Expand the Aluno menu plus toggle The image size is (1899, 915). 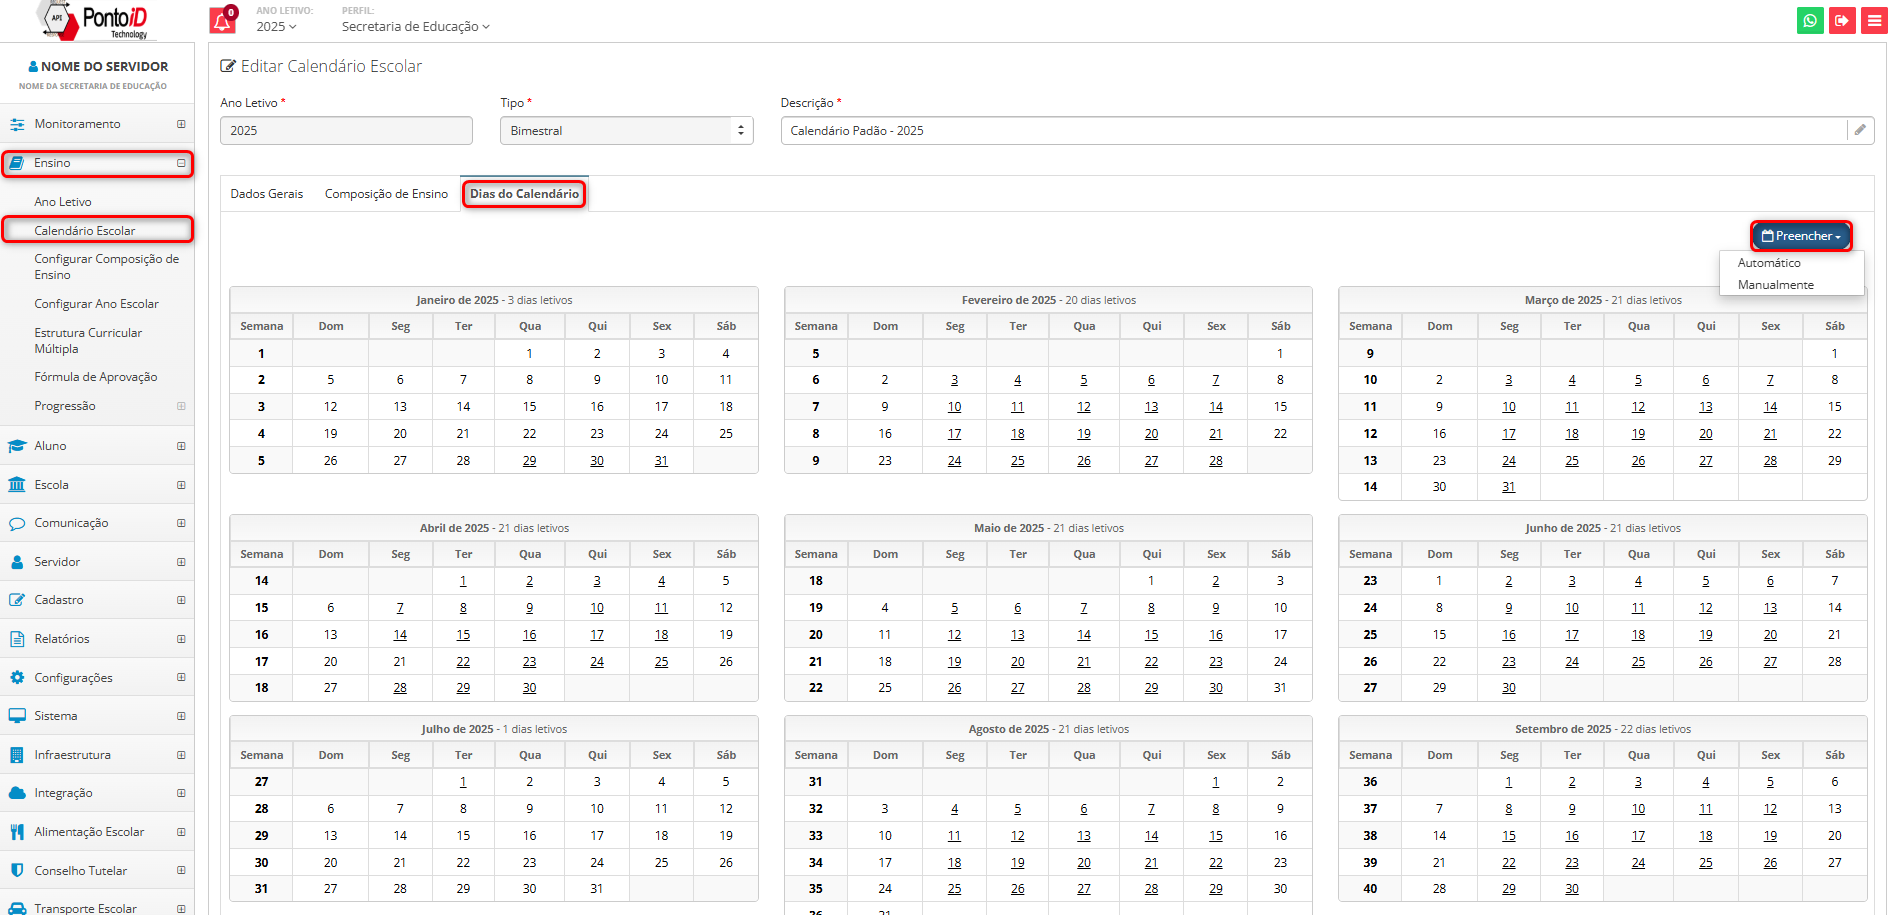(181, 446)
